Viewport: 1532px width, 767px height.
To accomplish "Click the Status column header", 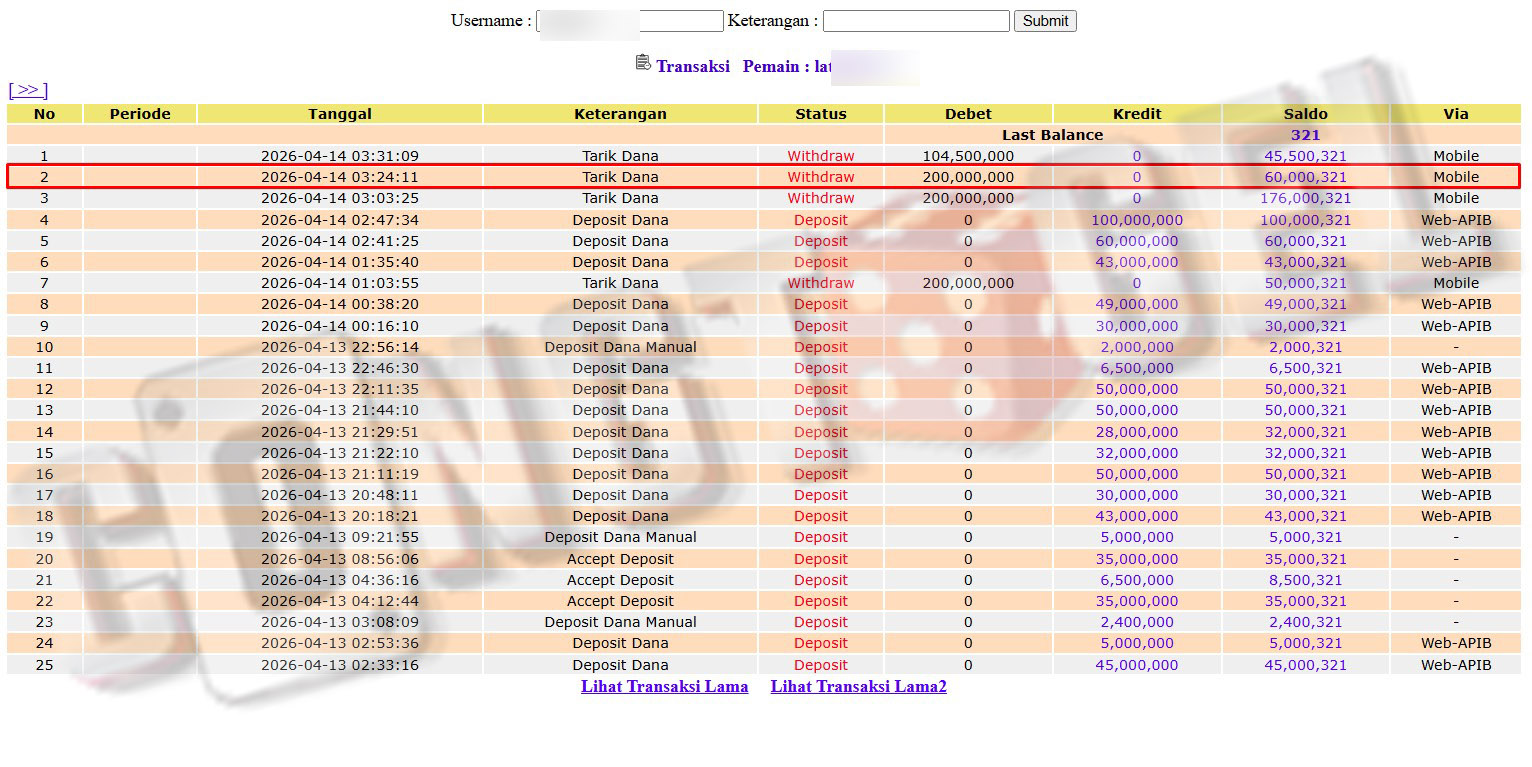I will [x=821, y=114].
